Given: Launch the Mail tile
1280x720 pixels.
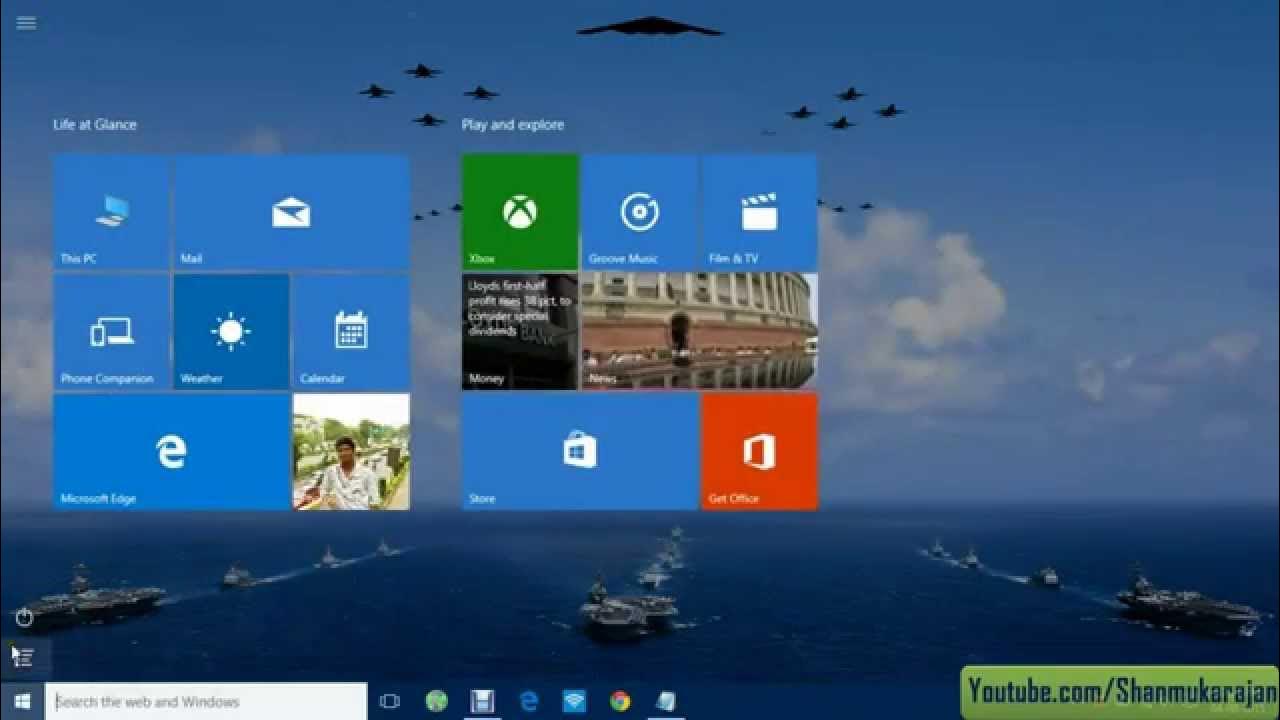Looking at the screenshot, I should click(x=291, y=211).
